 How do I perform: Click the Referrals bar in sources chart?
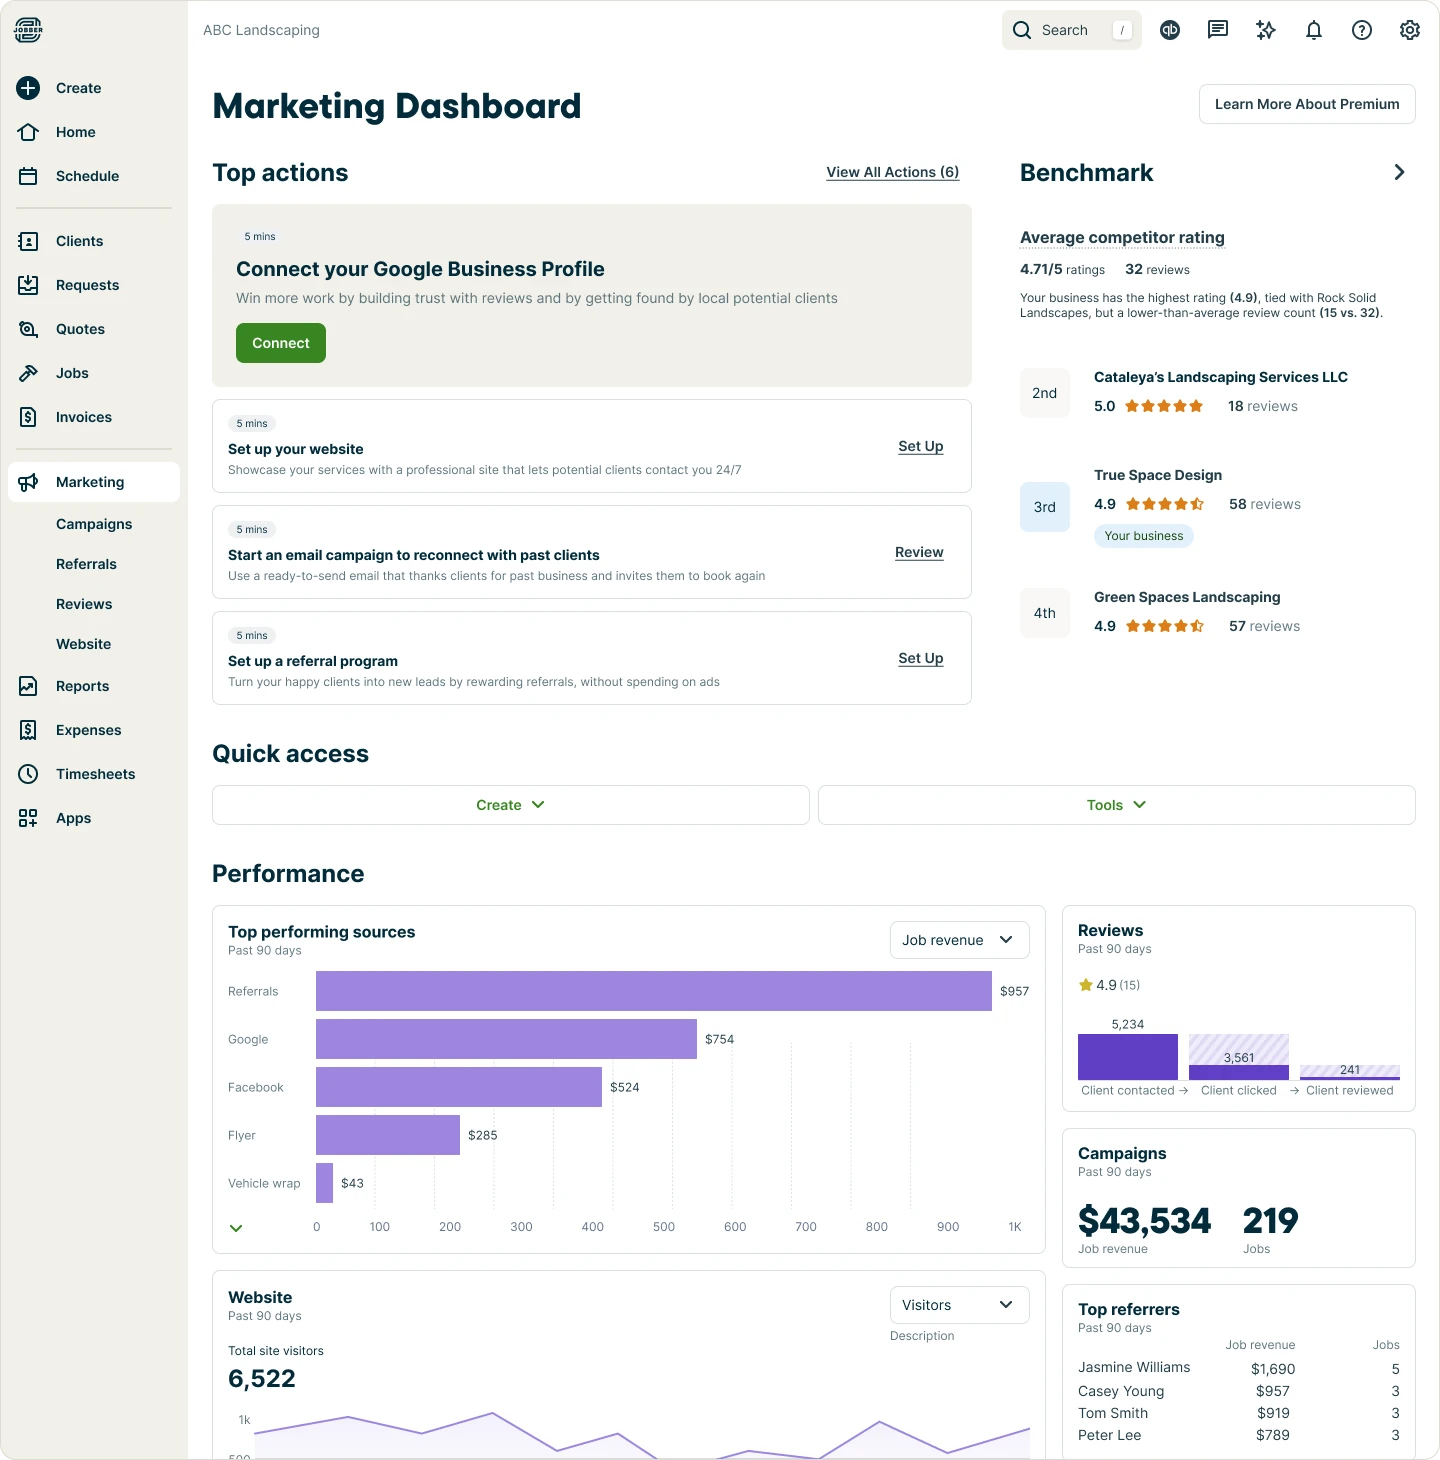[653, 991]
